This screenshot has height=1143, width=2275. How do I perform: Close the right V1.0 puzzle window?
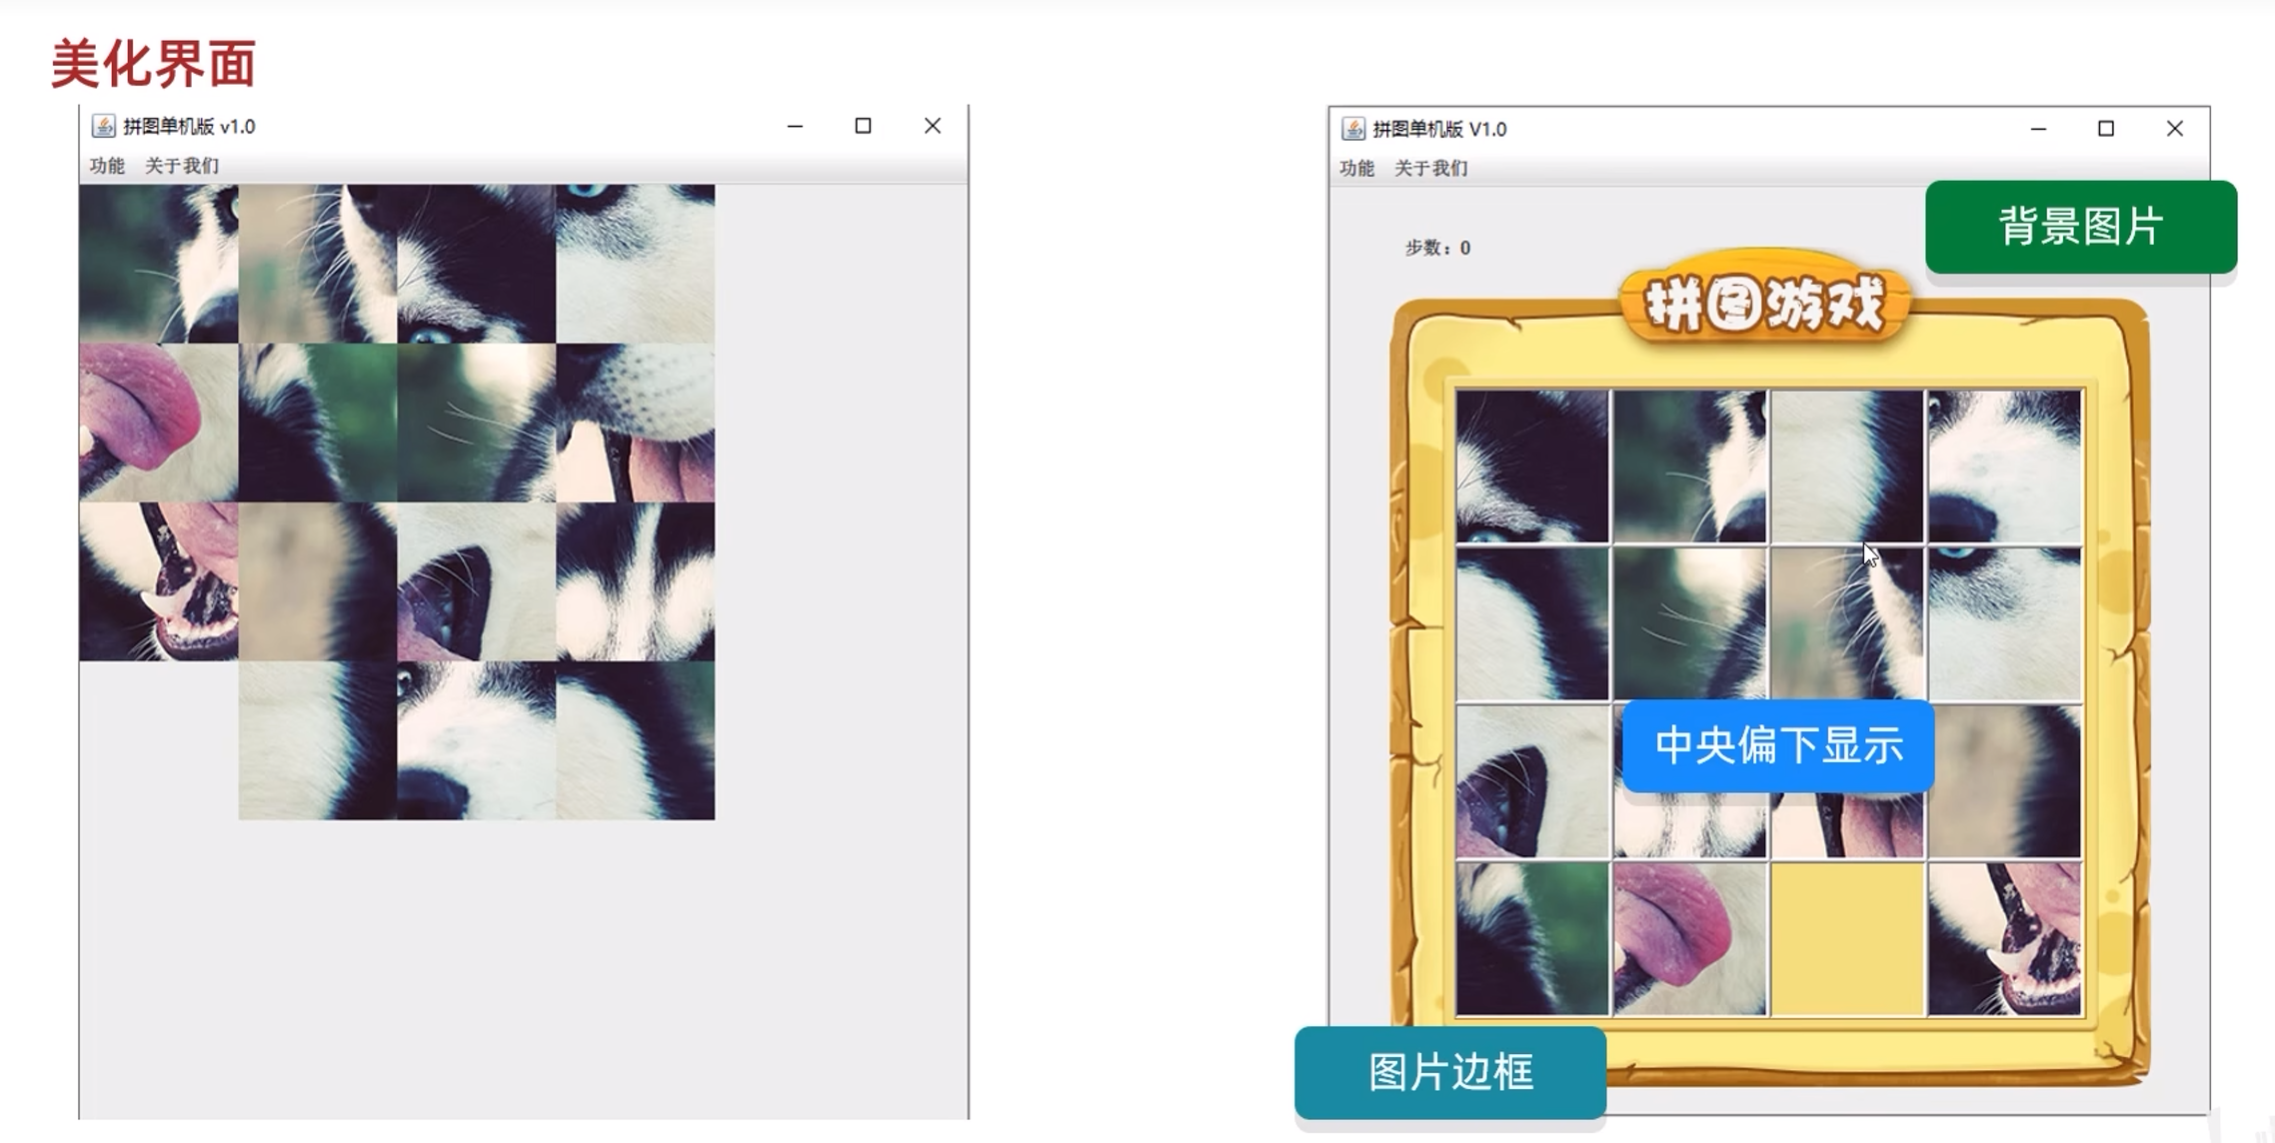pos(2174,129)
